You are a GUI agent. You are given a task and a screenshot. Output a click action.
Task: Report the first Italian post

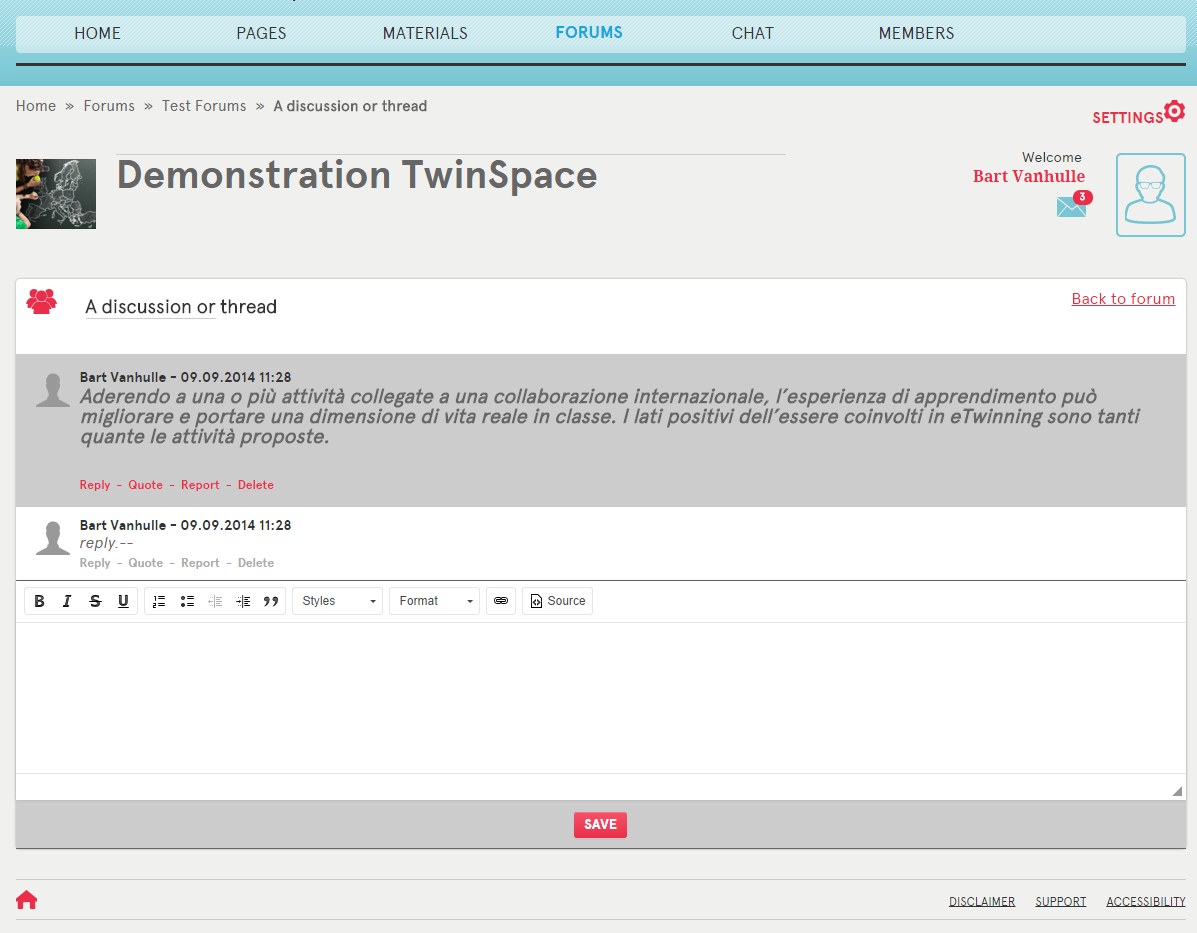click(200, 485)
